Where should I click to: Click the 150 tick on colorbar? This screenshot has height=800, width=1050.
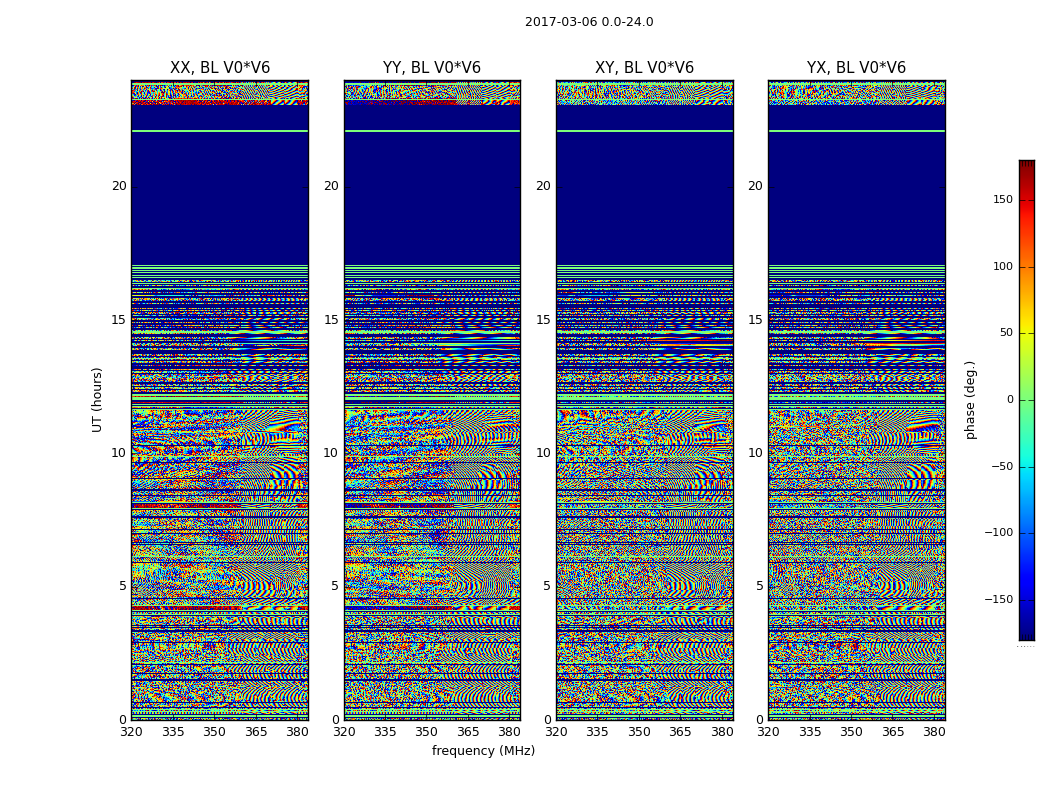click(1003, 199)
